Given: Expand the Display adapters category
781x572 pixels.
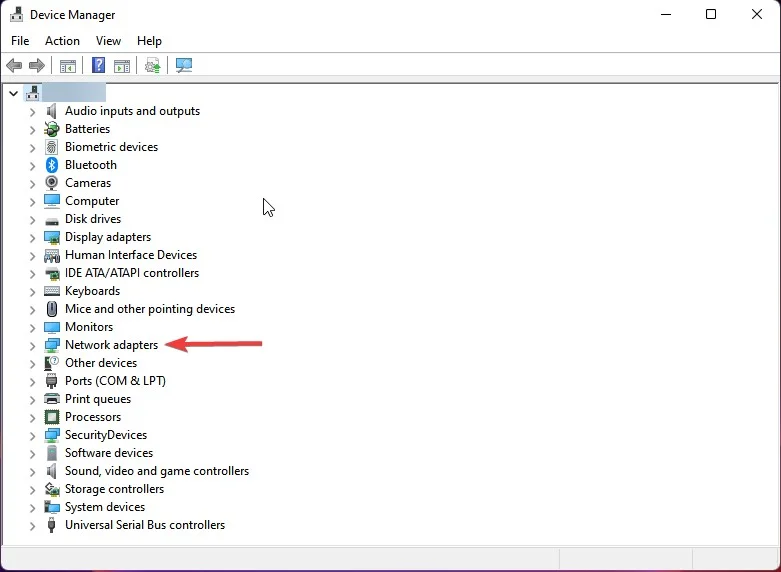Looking at the screenshot, I should [x=32, y=238].
